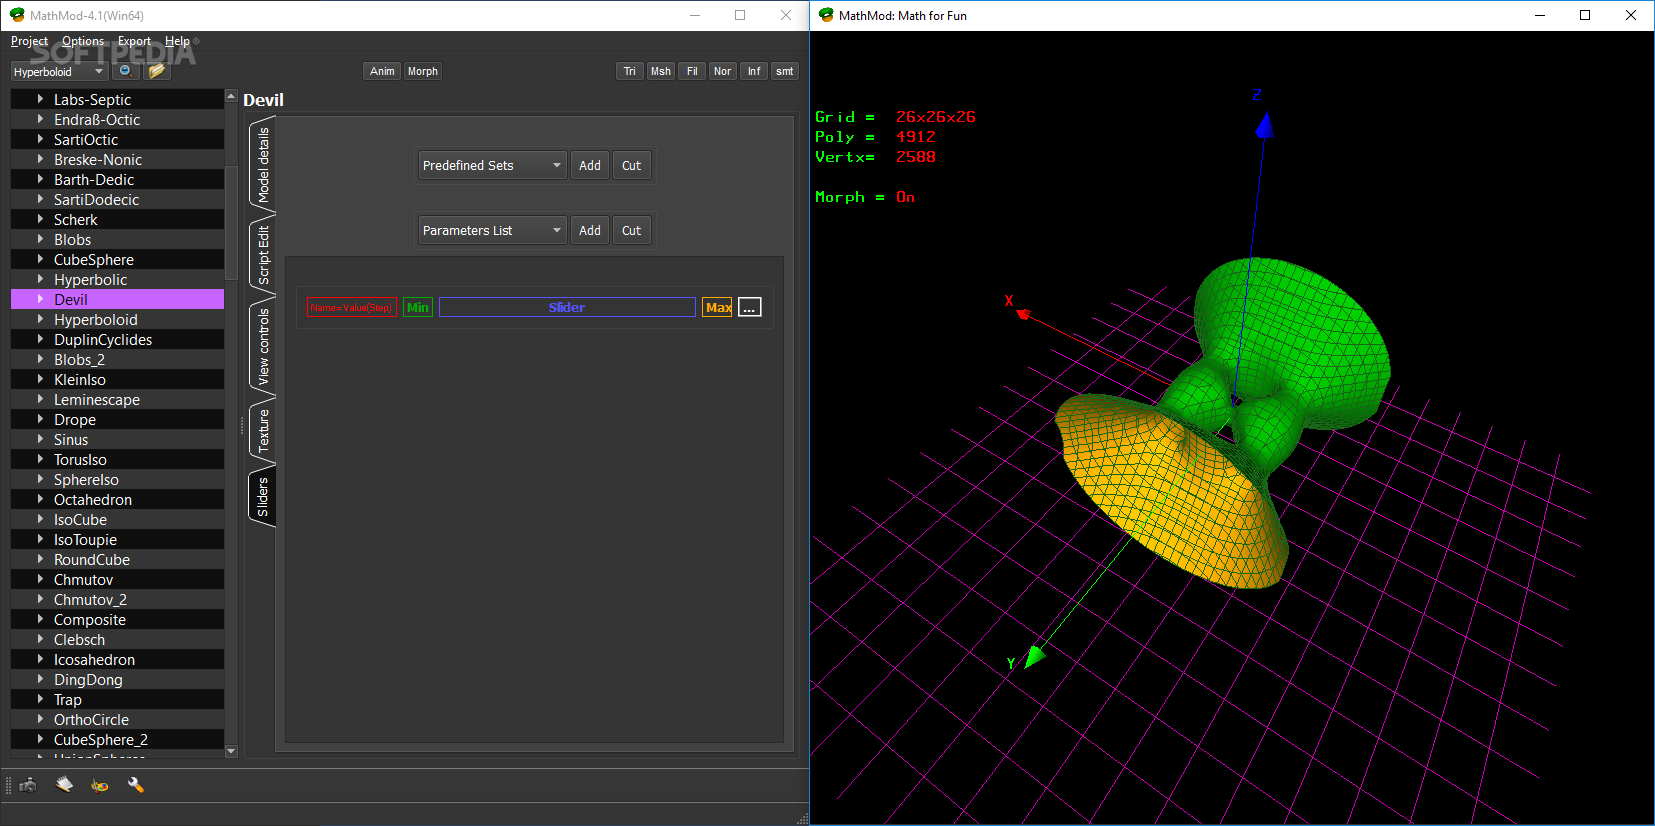
Task: Select DuplinCyclides in the model list
Action: click(103, 339)
